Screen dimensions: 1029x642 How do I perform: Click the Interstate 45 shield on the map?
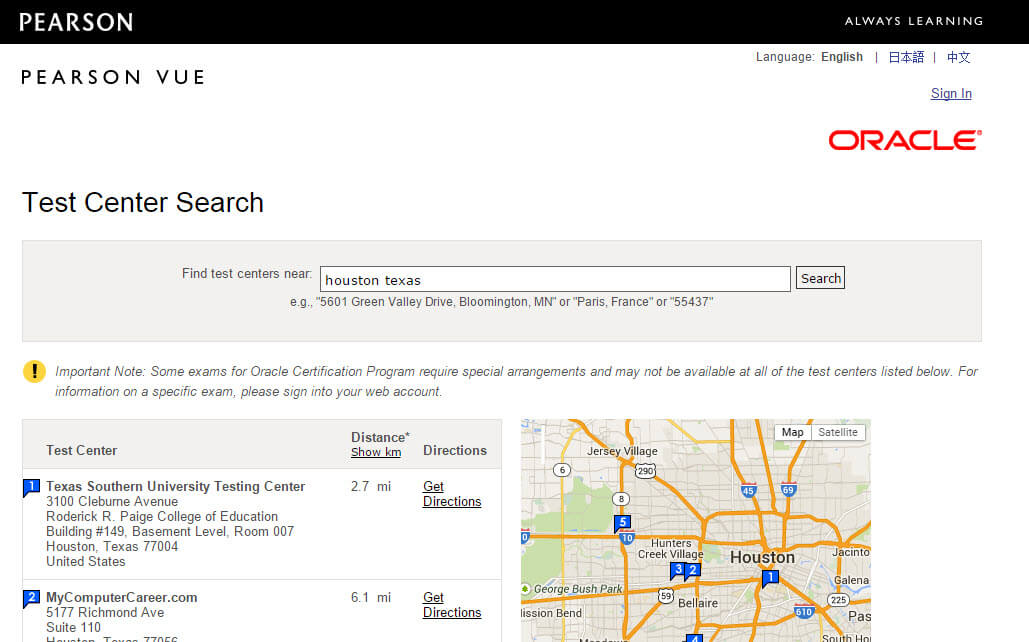point(748,490)
